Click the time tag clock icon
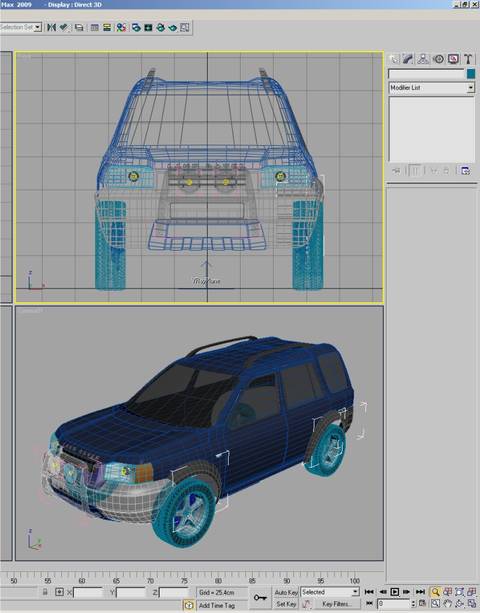The image size is (480, 613). [189, 605]
